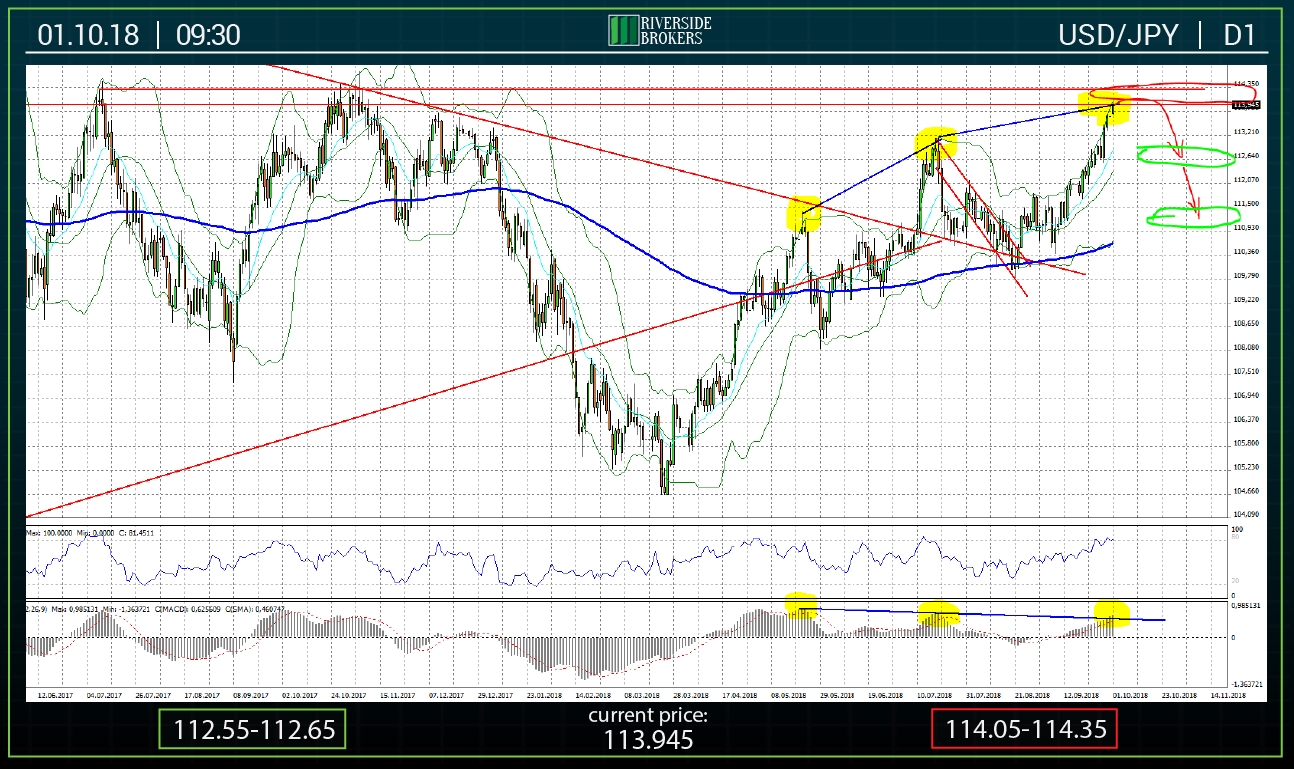Click the 17.08.2017 date axis label
The height and width of the screenshot is (769, 1294).
pos(203,694)
